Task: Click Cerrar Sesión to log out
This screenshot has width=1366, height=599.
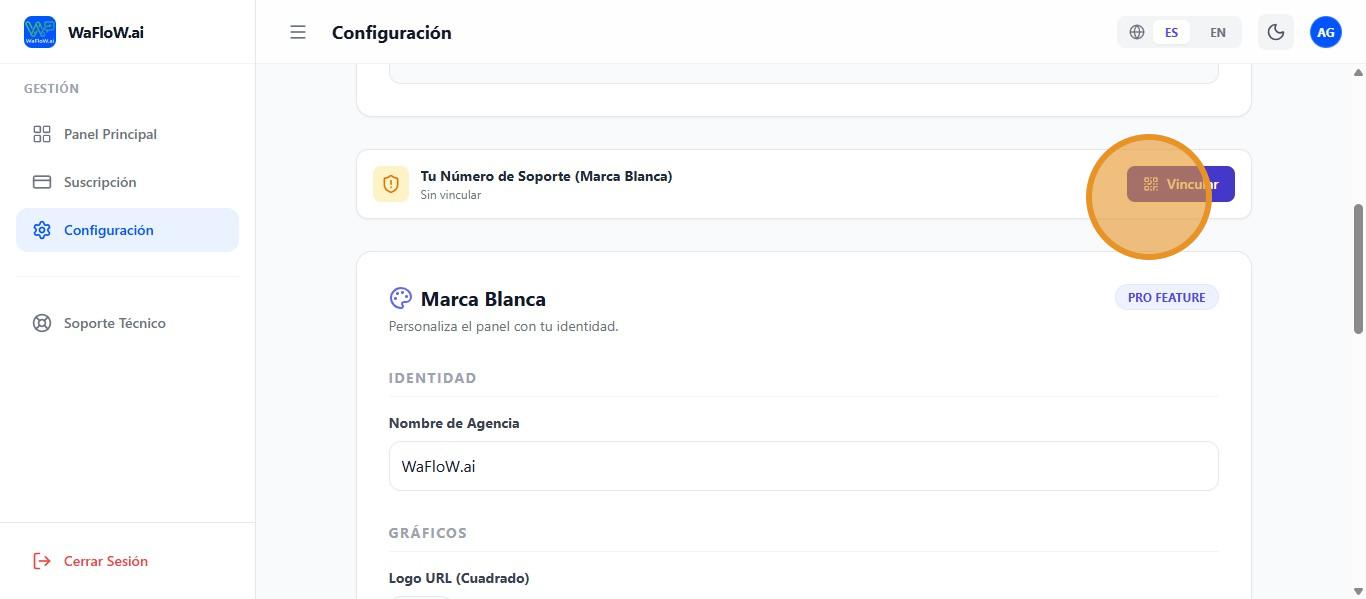Action: [x=106, y=561]
